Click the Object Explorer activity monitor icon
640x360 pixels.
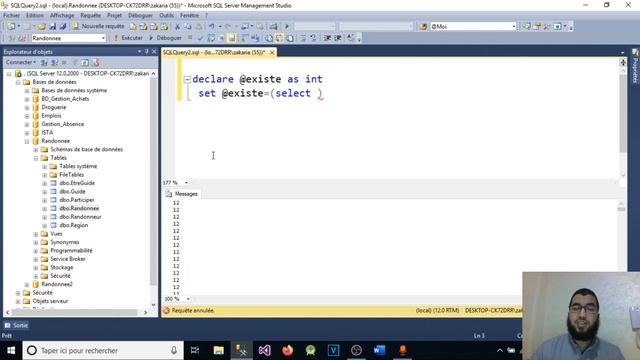96,62
